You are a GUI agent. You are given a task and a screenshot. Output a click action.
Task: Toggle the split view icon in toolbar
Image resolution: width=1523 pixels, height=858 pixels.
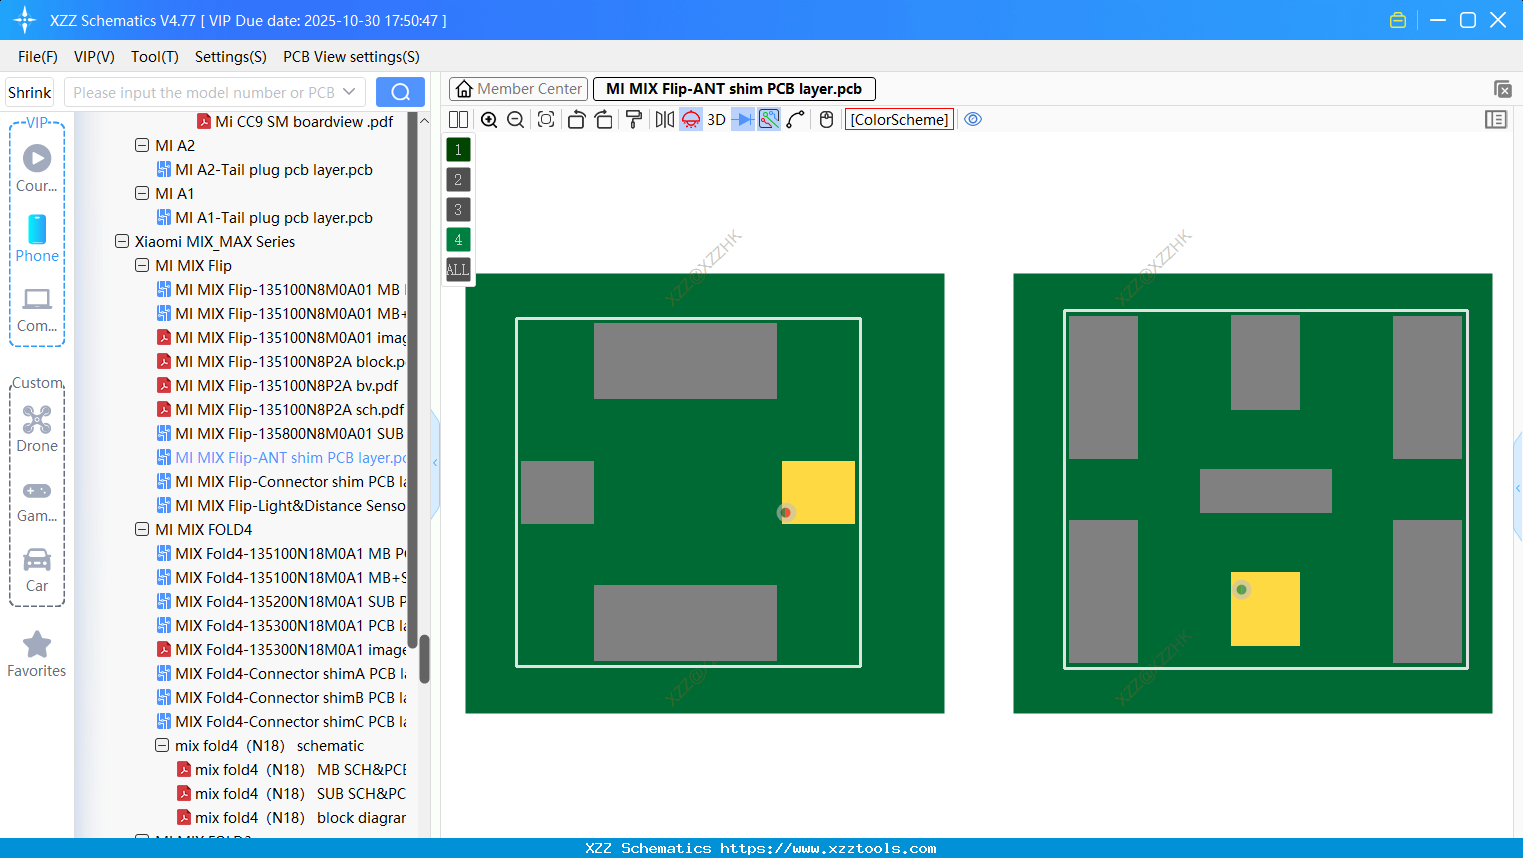pyautogui.click(x=458, y=120)
